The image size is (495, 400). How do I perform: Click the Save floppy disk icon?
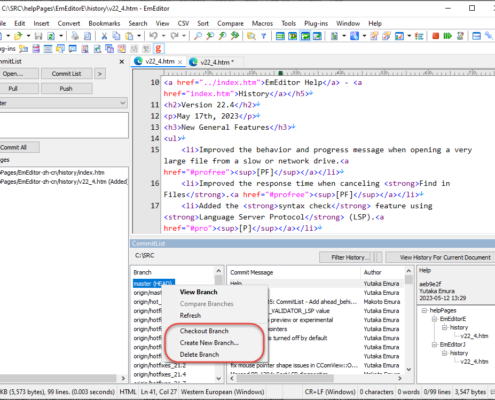[x=39, y=36]
